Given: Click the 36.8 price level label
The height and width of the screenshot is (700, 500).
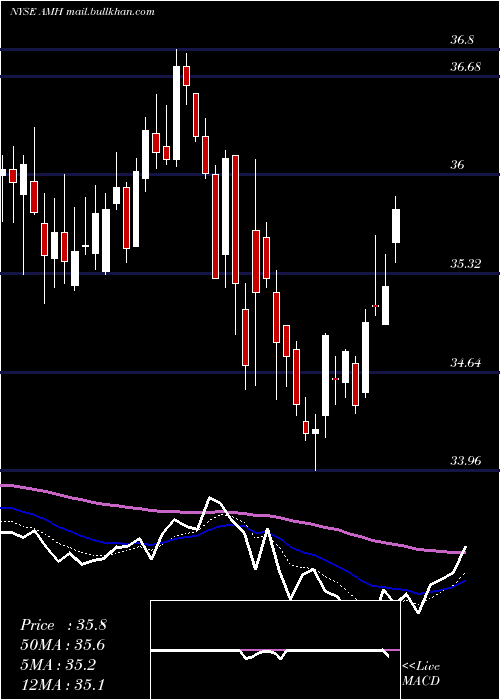Looking at the screenshot, I should (x=462, y=40).
